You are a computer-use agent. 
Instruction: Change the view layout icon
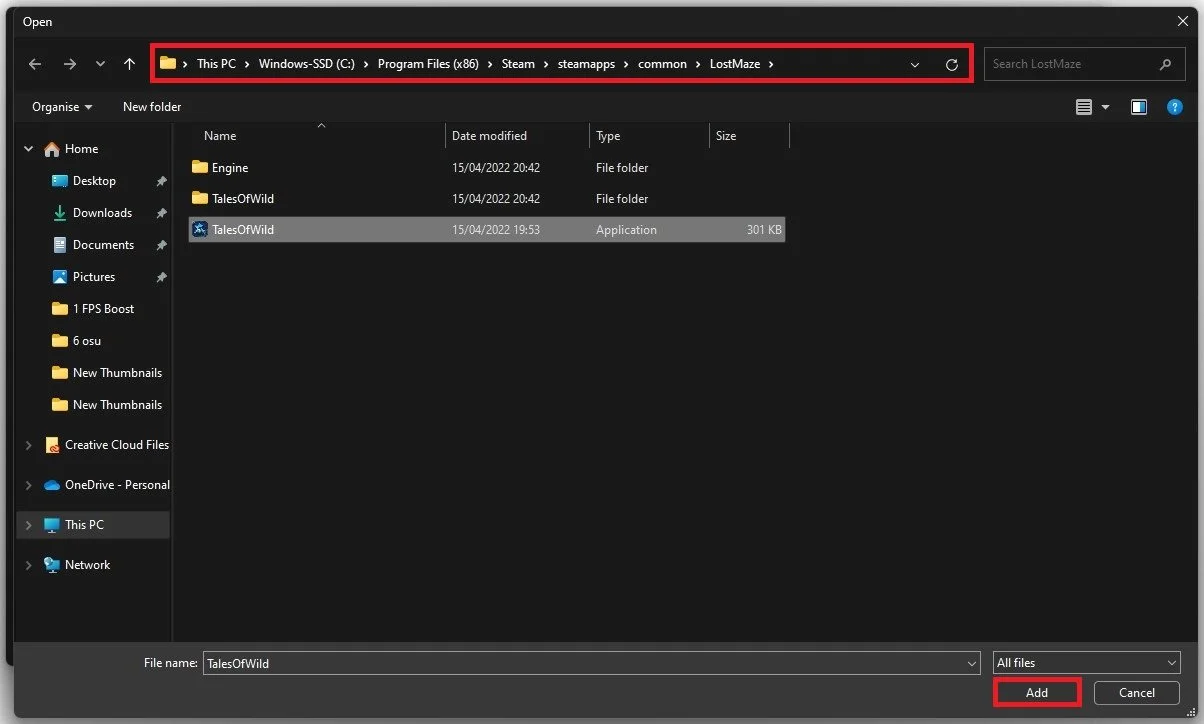[x=1084, y=107]
